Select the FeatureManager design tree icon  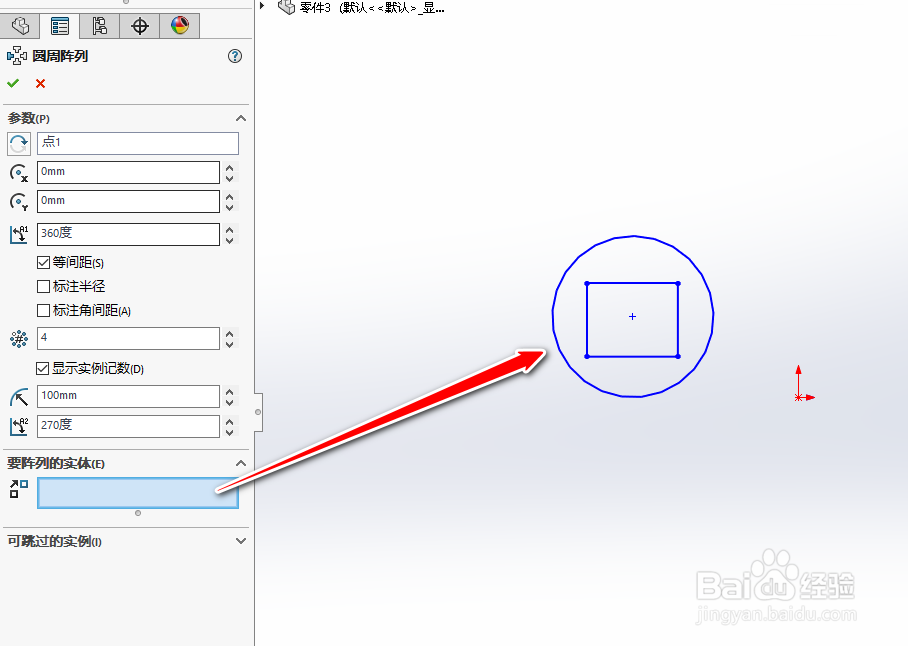(x=20, y=25)
